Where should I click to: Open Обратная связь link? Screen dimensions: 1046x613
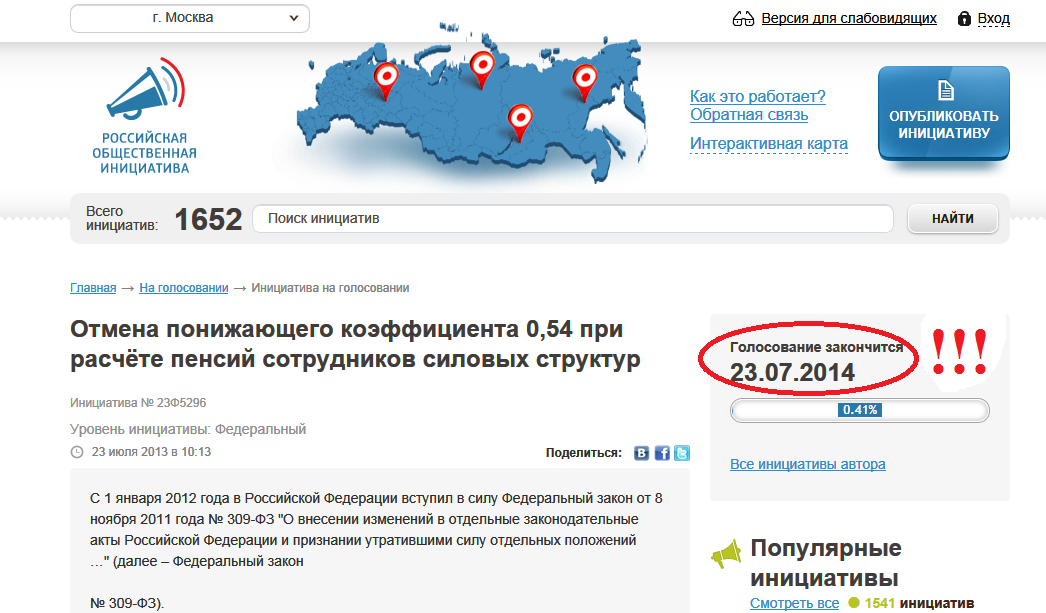(x=748, y=115)
